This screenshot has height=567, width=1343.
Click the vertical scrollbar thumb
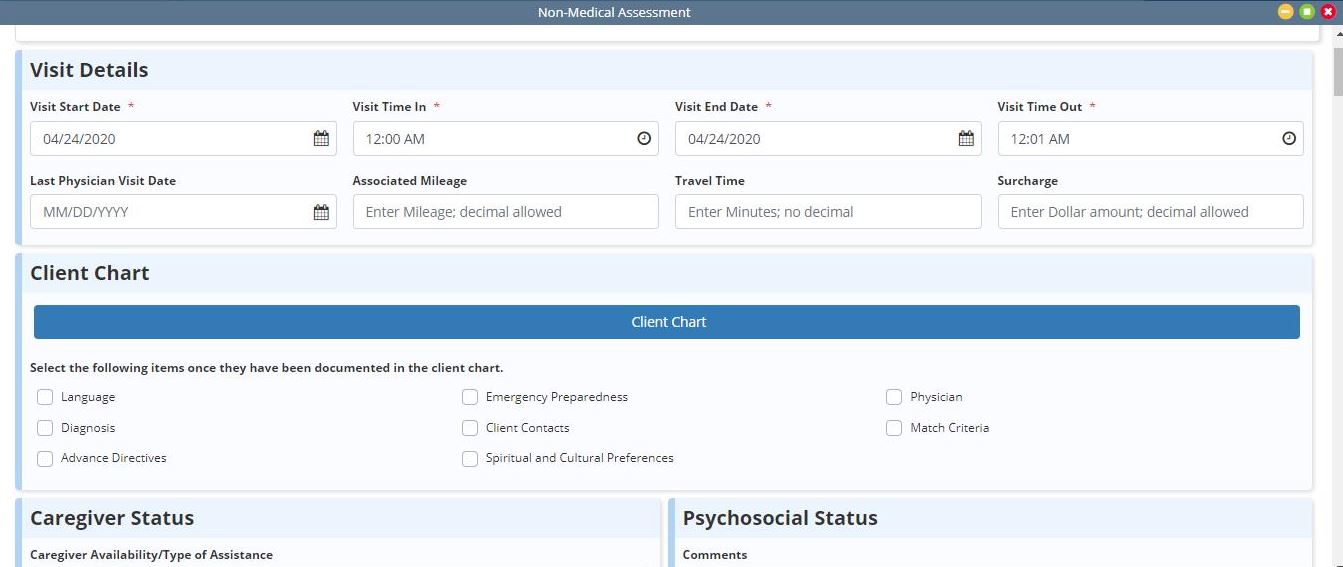(1338, 68)
